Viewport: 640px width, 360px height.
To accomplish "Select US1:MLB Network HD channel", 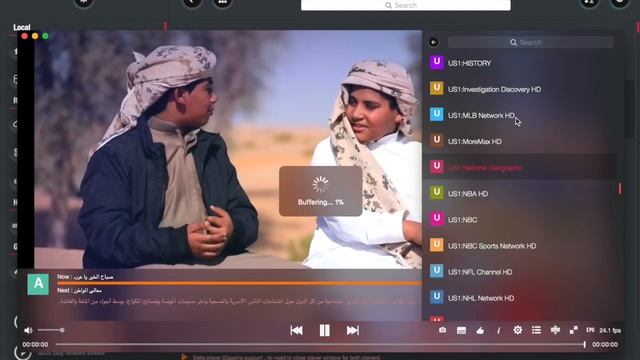I will (519, 116).
